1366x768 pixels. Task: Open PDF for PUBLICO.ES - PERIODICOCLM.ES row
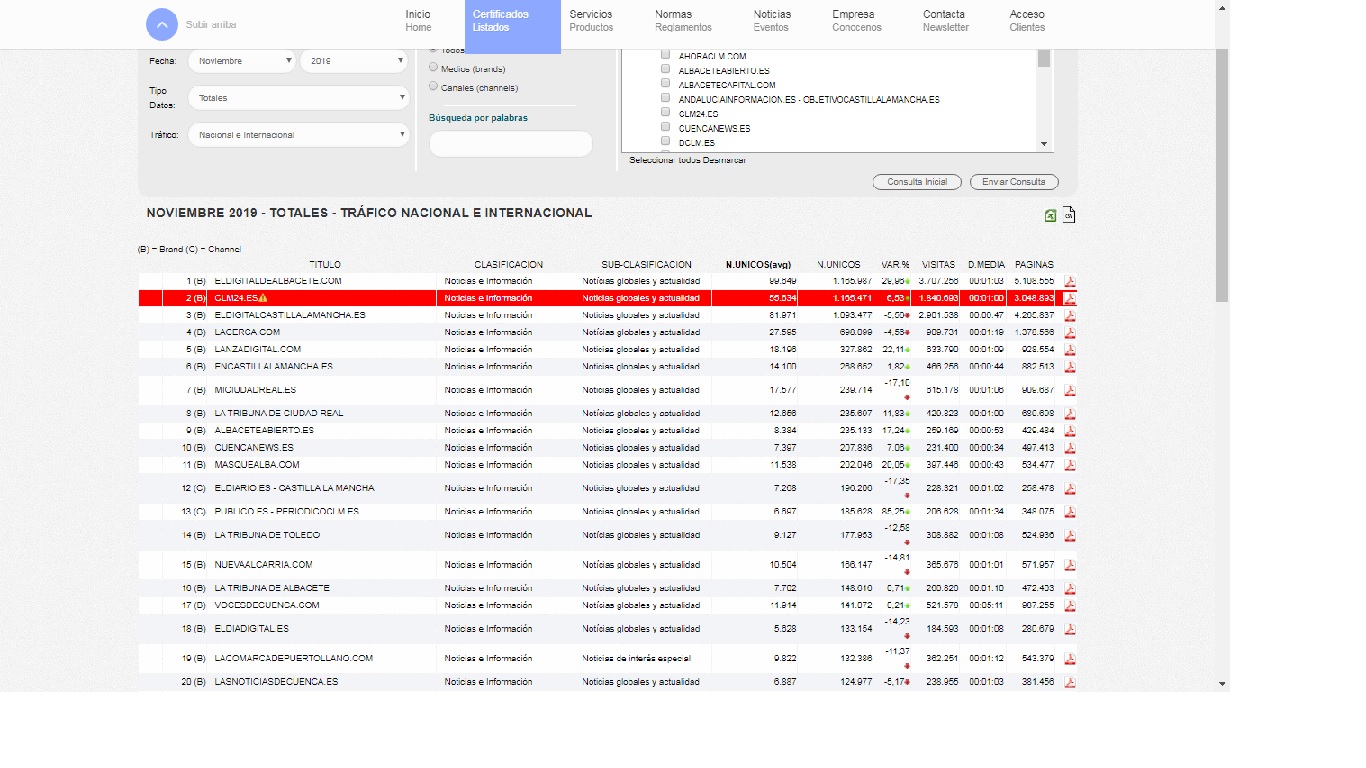coord(1069,512)
